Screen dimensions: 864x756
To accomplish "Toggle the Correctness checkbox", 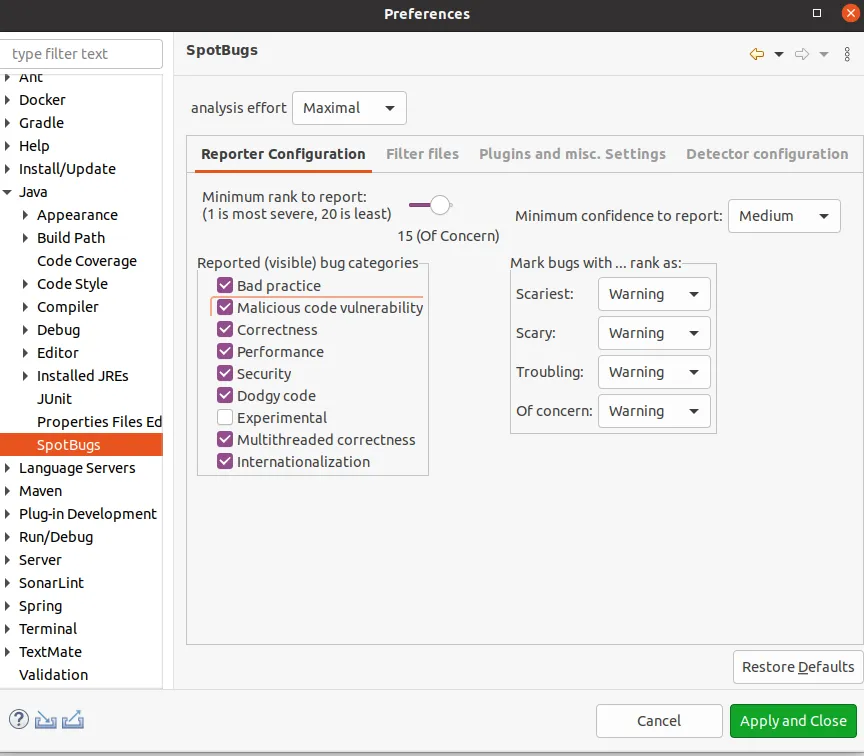I will coord(225,330).
